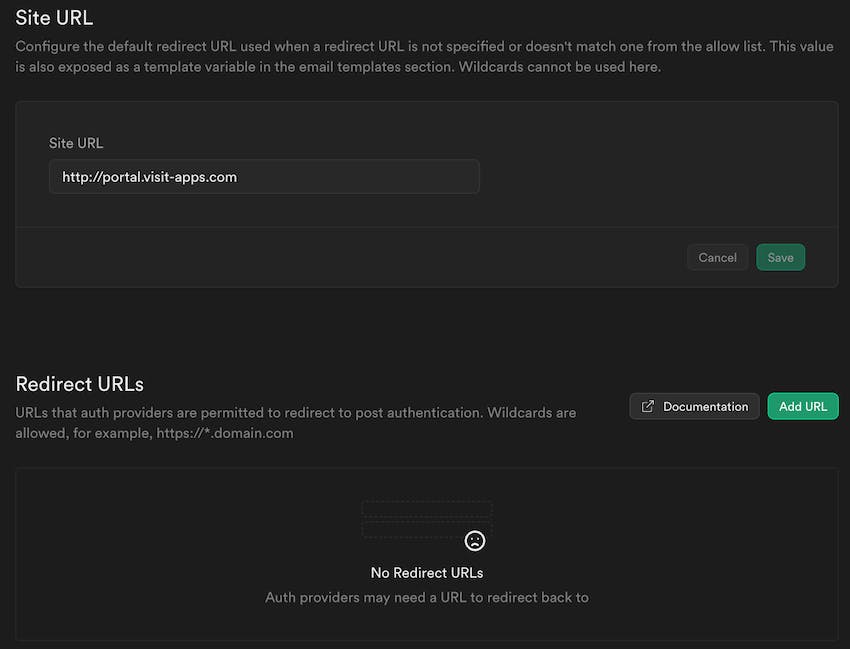Click the Redirect URLs section heading
This screenshot has height=649, width=850.
80,384
